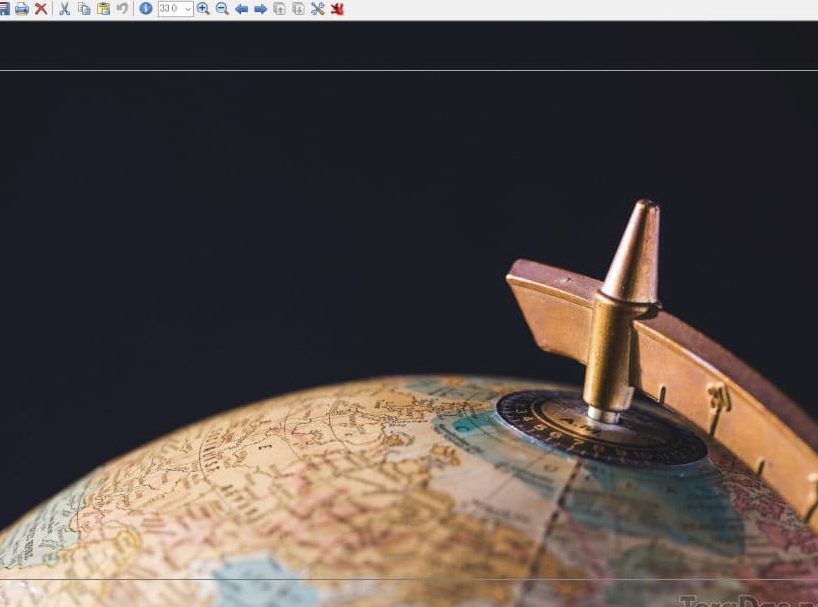Screen dimensions: 818x607
Task: Click the Save icon in the toolbar
Action: 4,9
